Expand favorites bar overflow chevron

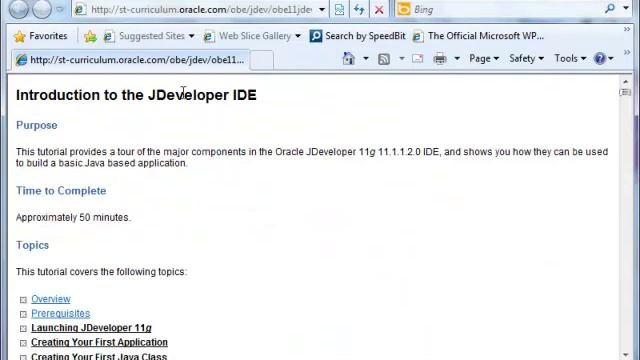pos(627,29)
